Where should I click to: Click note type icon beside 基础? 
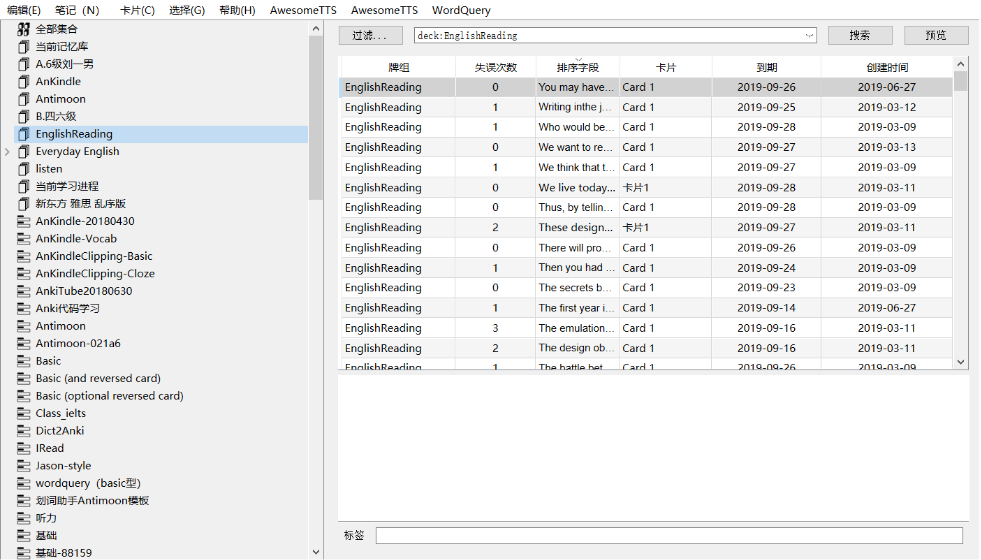[x=24, y=536]
